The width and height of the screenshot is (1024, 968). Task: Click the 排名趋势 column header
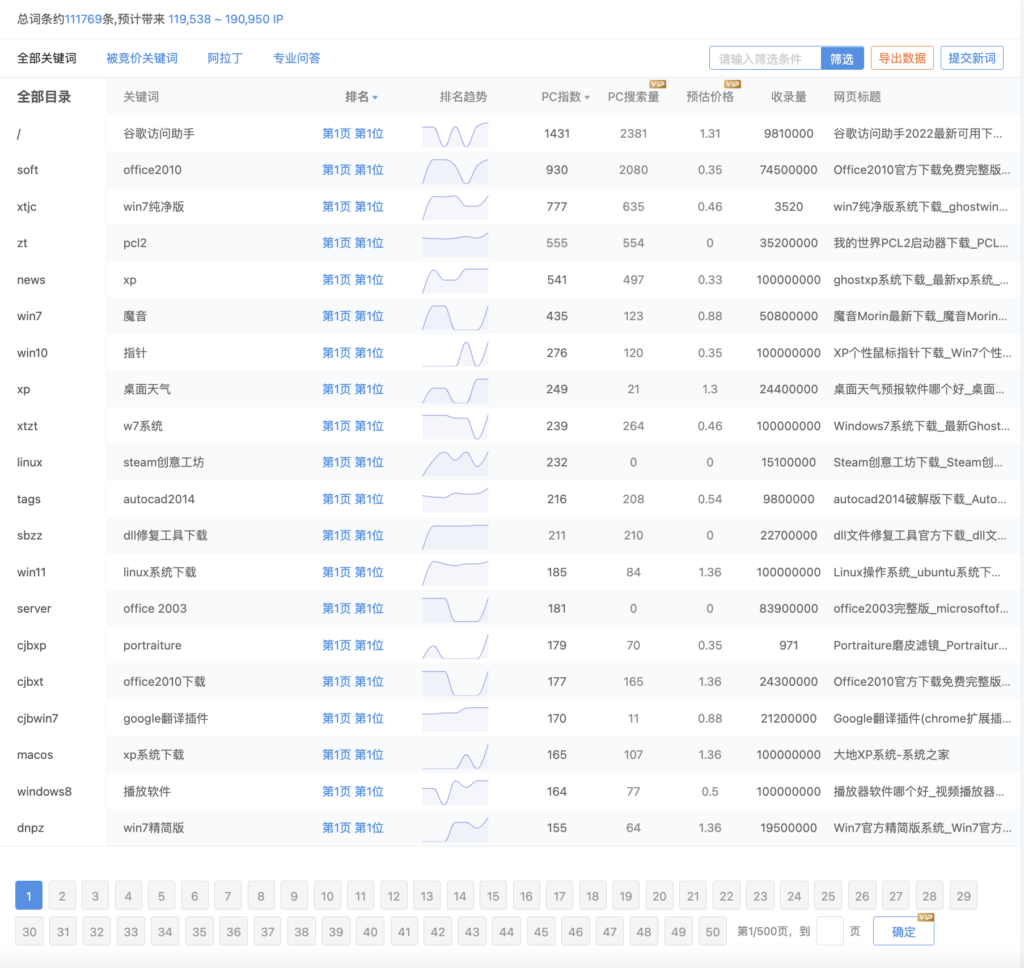pos(463,97)
